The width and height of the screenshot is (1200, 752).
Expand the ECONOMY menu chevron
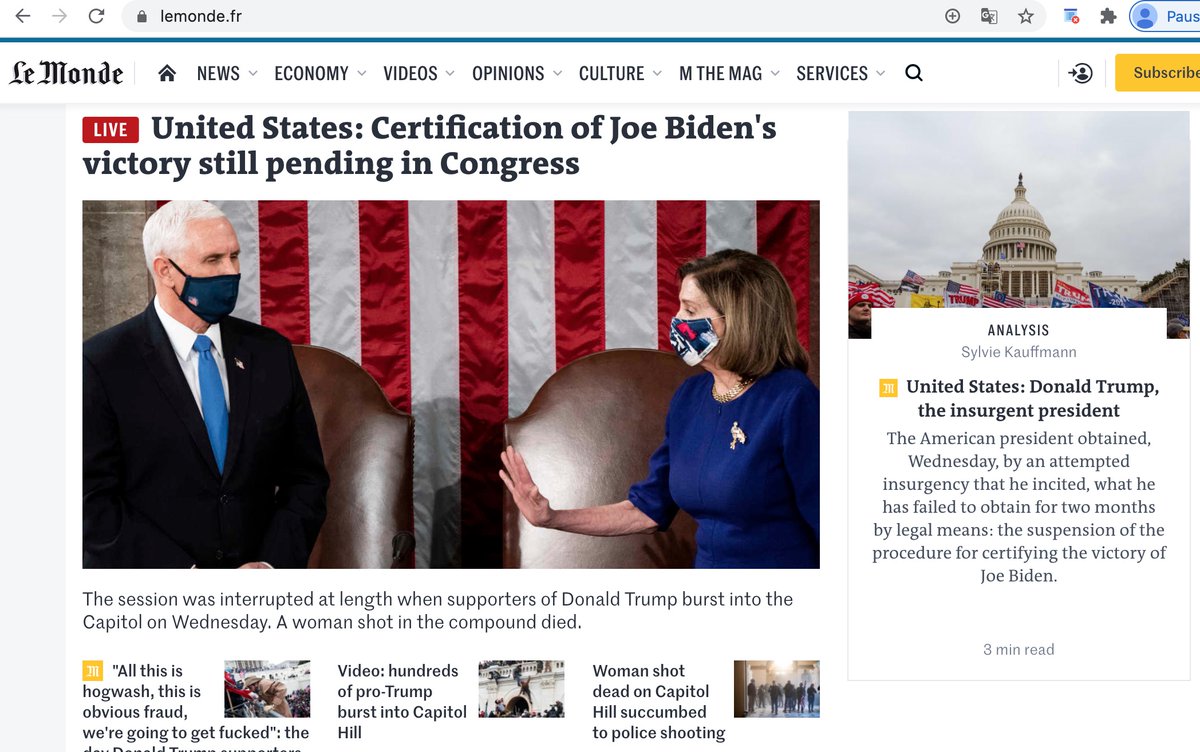click(x=361, y=73)
